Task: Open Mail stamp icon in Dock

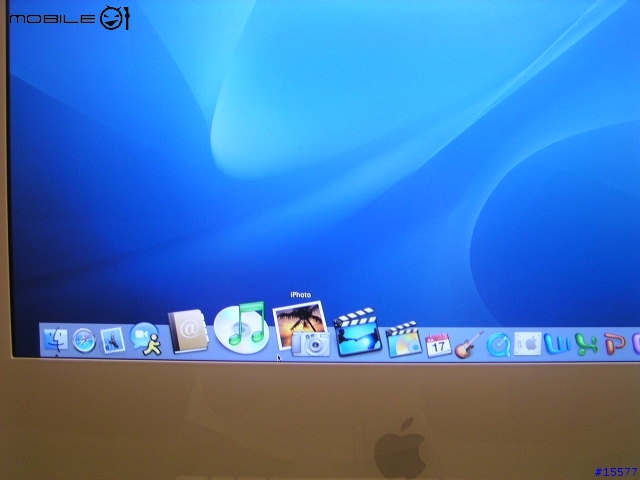Action: 112,340
